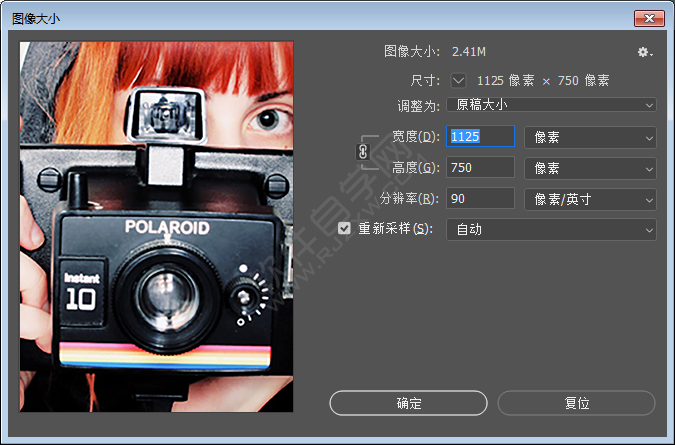Toggle the constrain proportions chain link icon
The width and height of the screenshot is (675, 445).
(x=363, y=152)
